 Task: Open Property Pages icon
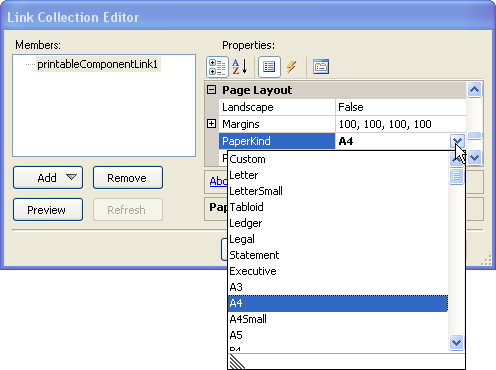coord(321,67)
